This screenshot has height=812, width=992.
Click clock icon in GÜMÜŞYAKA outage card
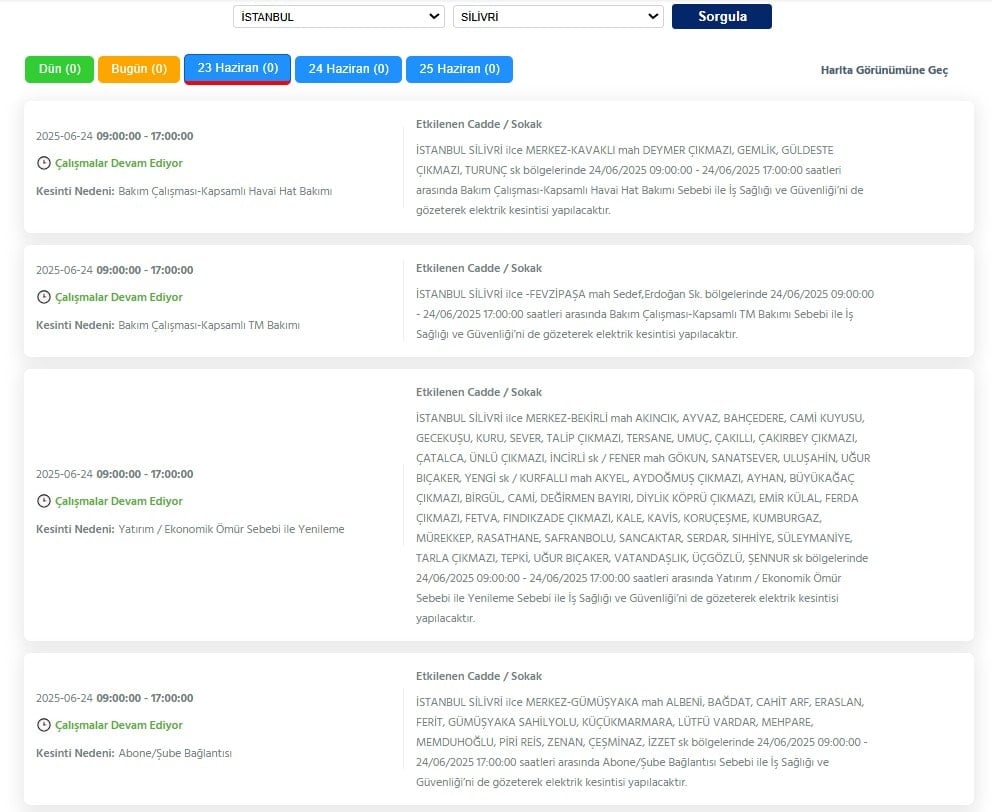point(44,725)
